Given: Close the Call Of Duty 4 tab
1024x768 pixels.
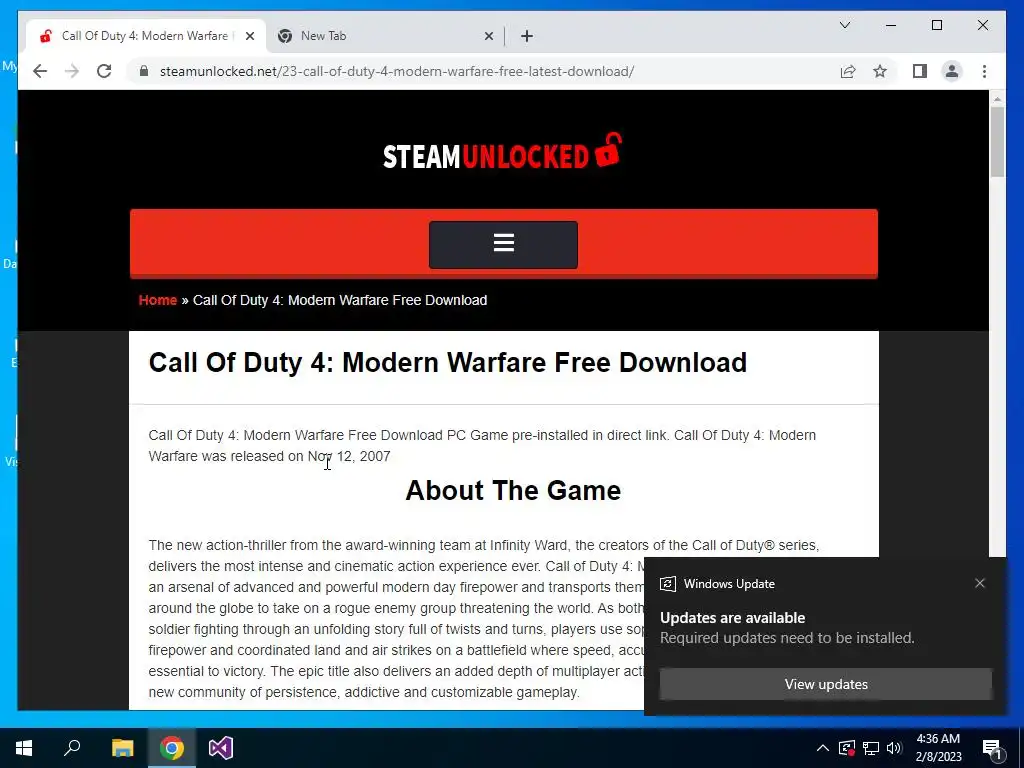Looking at the screenshot, I should point(249,36).
